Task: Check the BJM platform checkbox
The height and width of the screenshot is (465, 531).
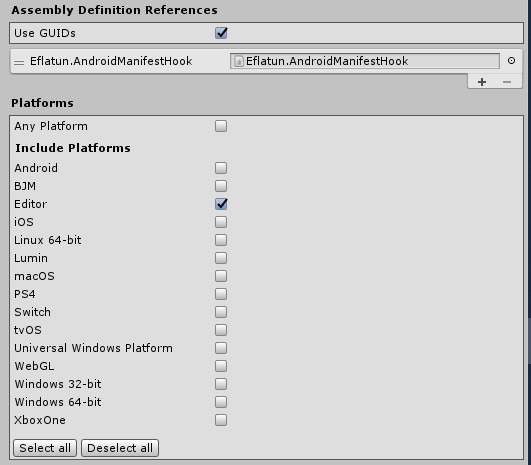Action: pos(221,186)
